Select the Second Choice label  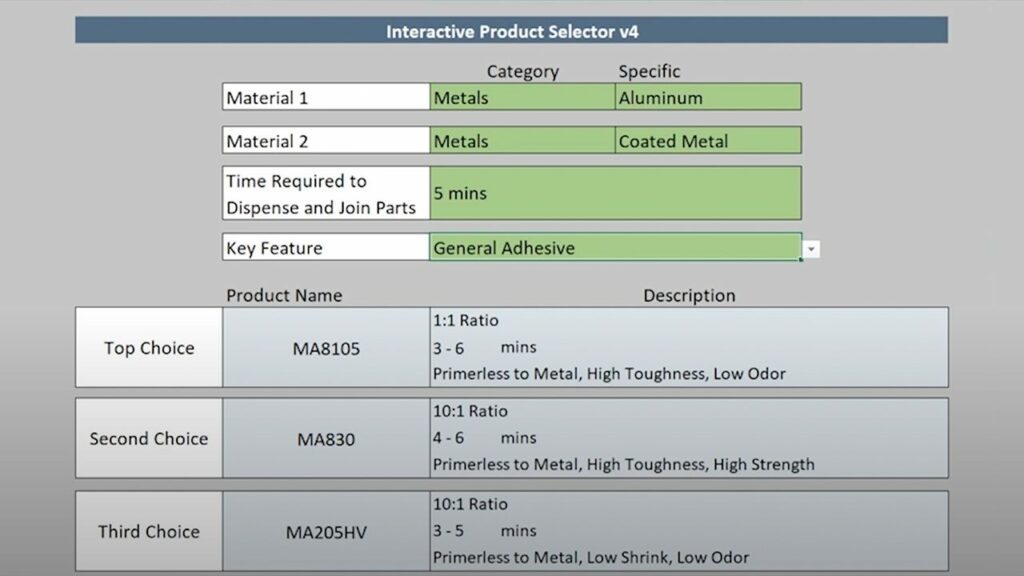pyautogui.click(x=148, y=438)
